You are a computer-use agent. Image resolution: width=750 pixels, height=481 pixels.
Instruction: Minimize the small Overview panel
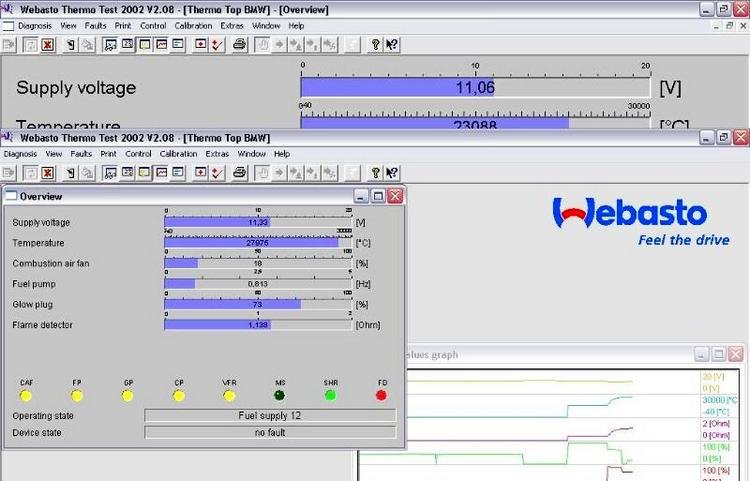(361, 196)
